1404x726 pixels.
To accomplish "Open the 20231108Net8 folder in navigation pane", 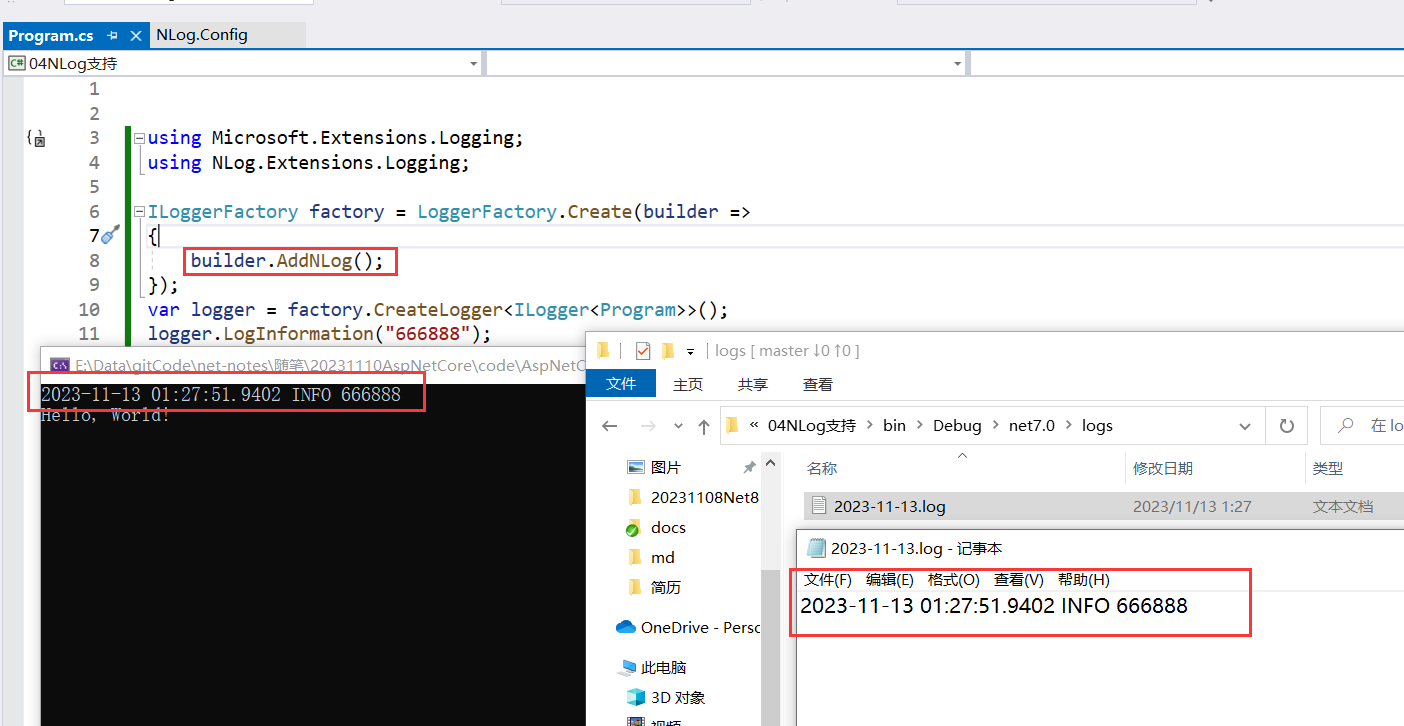I will [x=704, y=497].
